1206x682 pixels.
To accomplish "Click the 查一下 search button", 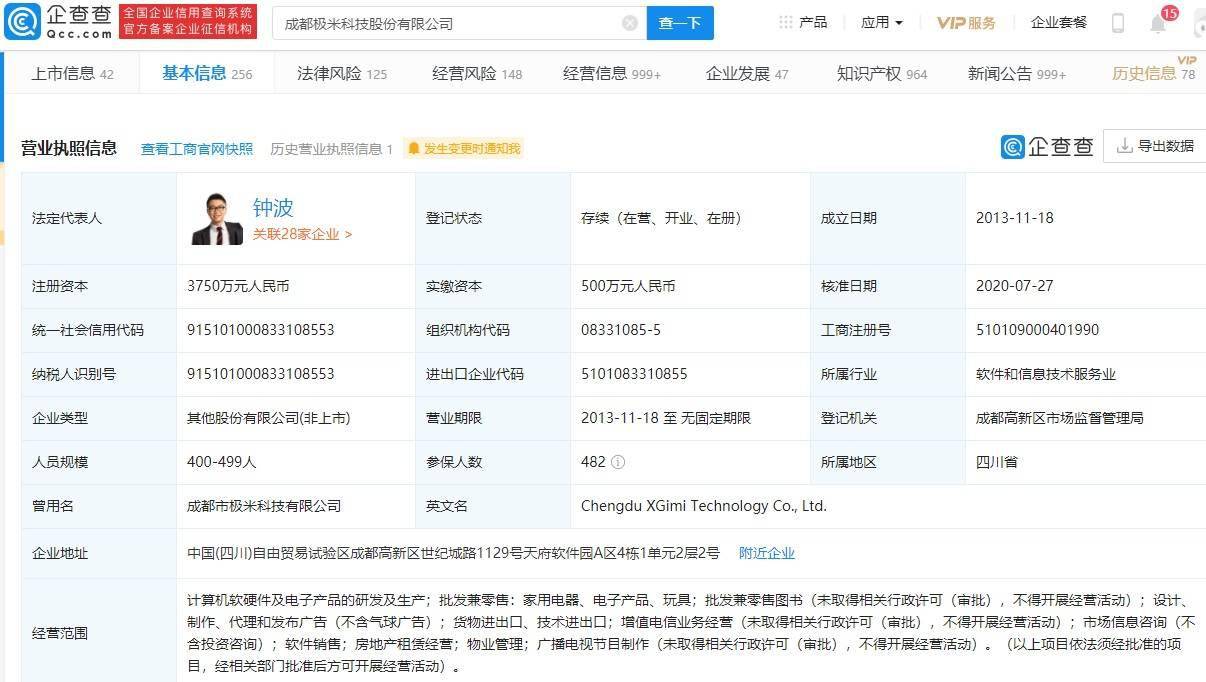I will [680, 22].
